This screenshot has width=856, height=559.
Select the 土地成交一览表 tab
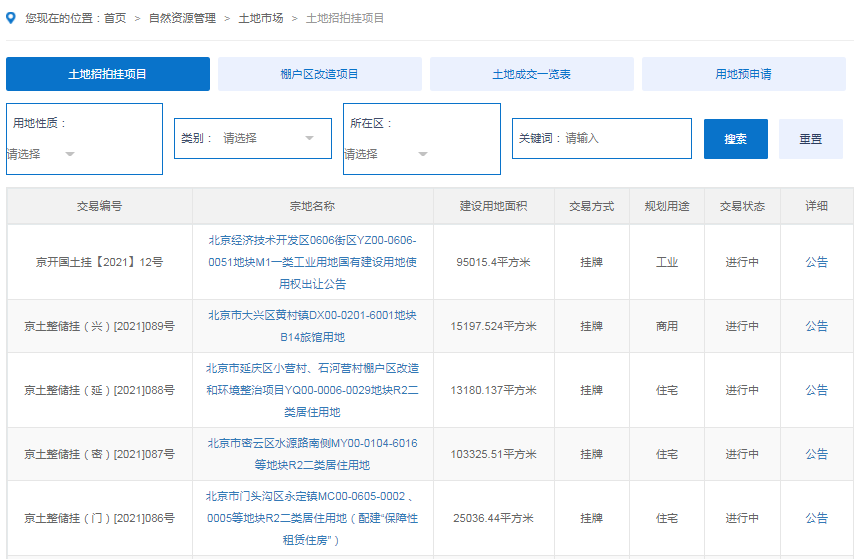click(532, 74)
